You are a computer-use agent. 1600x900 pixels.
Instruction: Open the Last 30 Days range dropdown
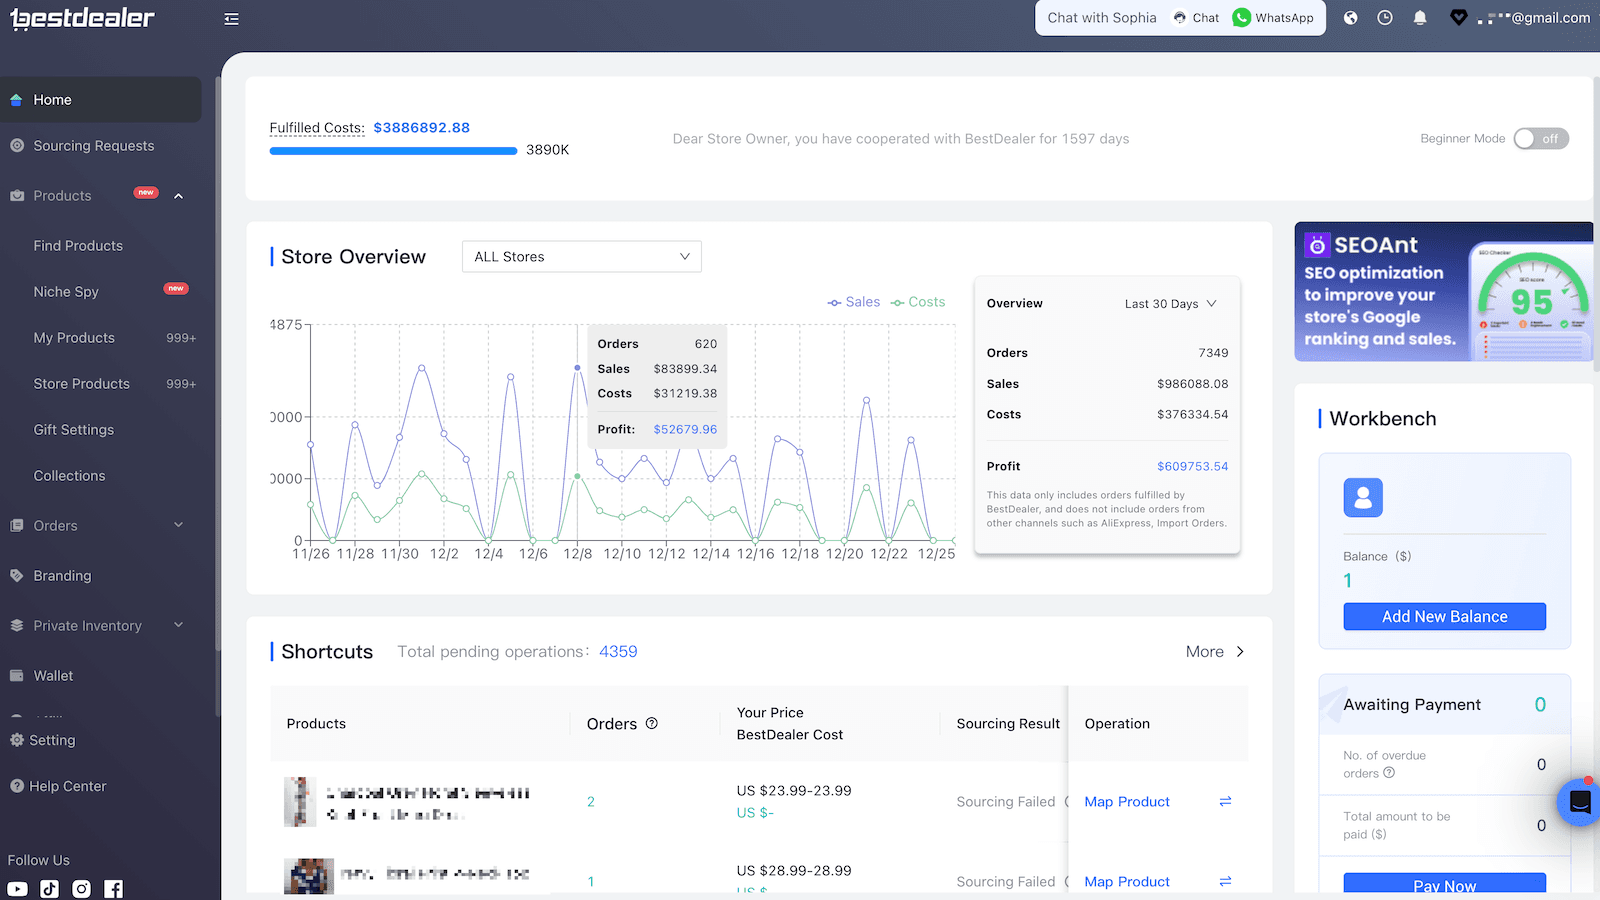pos(1170,304)
